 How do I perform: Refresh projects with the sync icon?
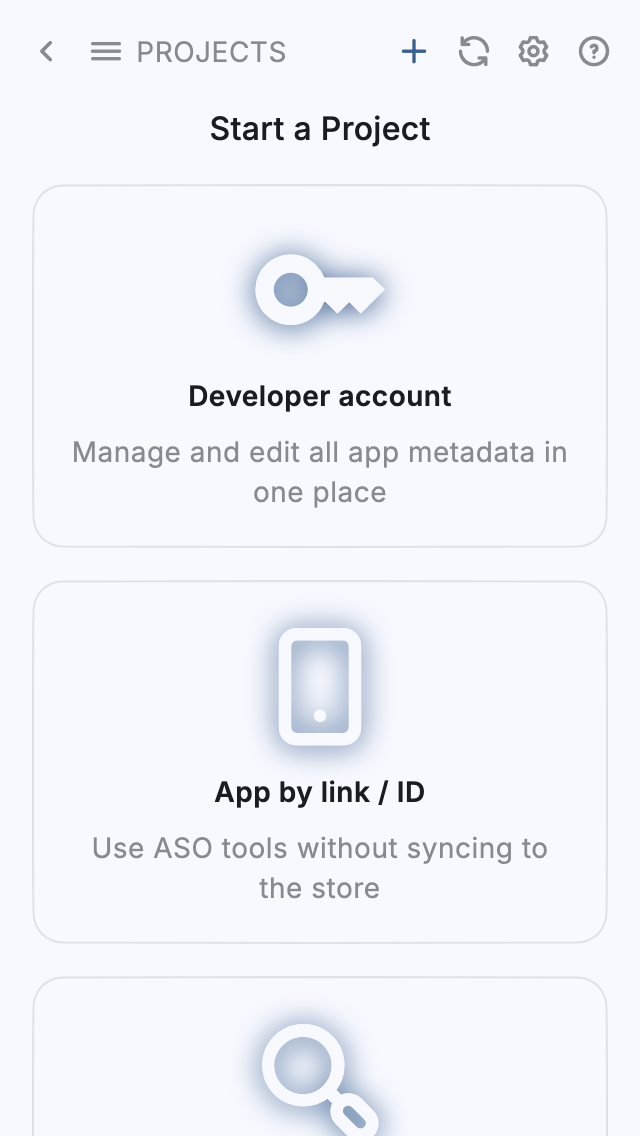point(474,52)
